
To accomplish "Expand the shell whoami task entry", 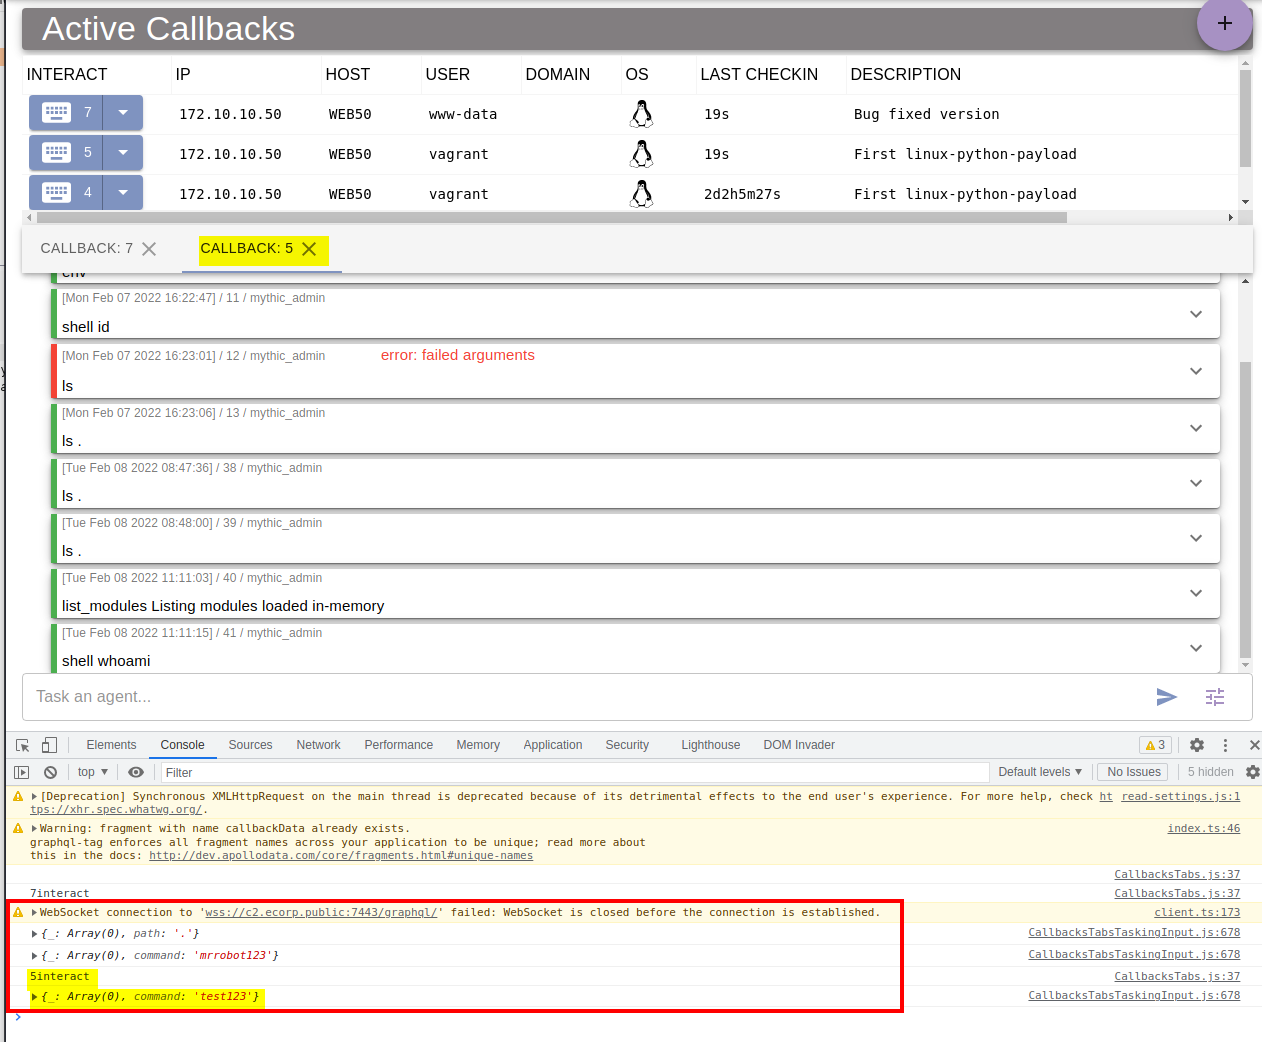I will coord(1196,648).
